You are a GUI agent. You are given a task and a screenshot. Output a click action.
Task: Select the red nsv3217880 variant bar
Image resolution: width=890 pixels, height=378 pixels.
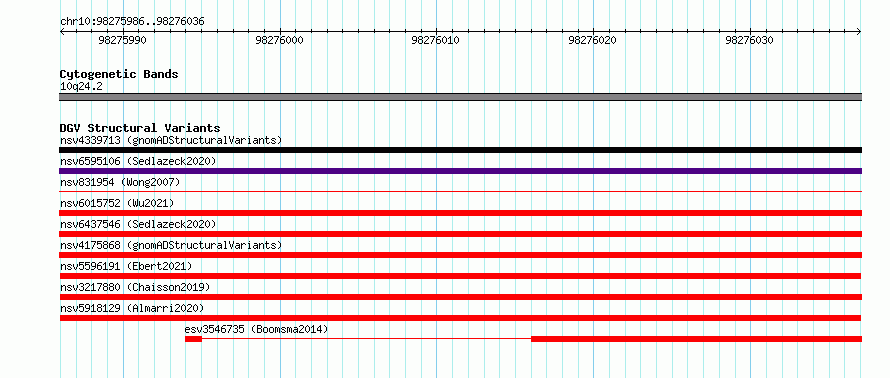460,297
